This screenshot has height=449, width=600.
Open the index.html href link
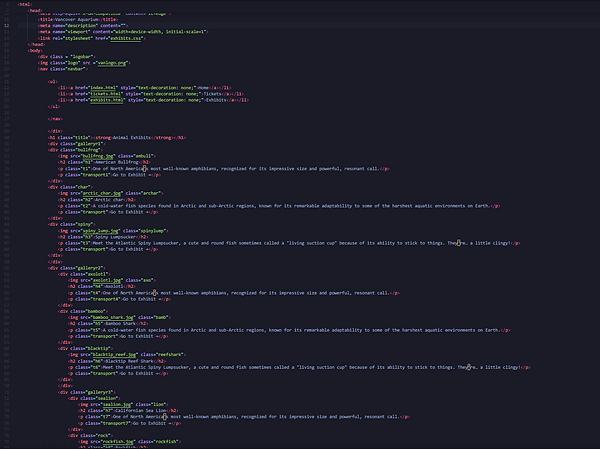click(104, 88)
